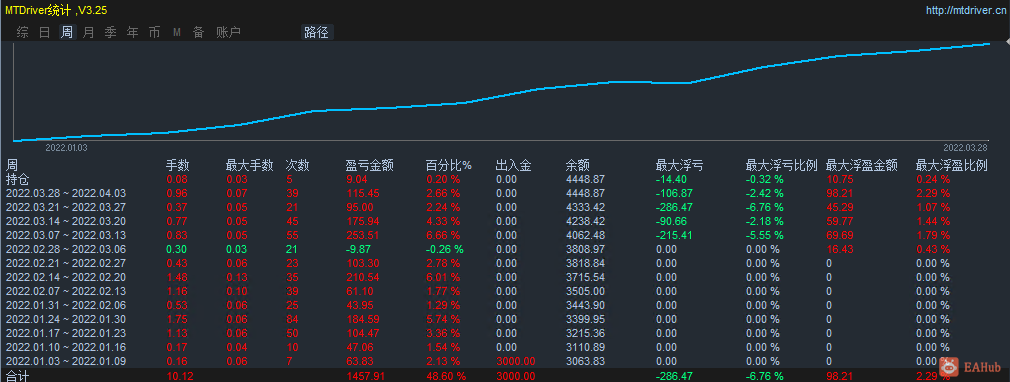The image size is (1010, 382).
Task: Click the 16.43 max floating profit
Action: 839,249
